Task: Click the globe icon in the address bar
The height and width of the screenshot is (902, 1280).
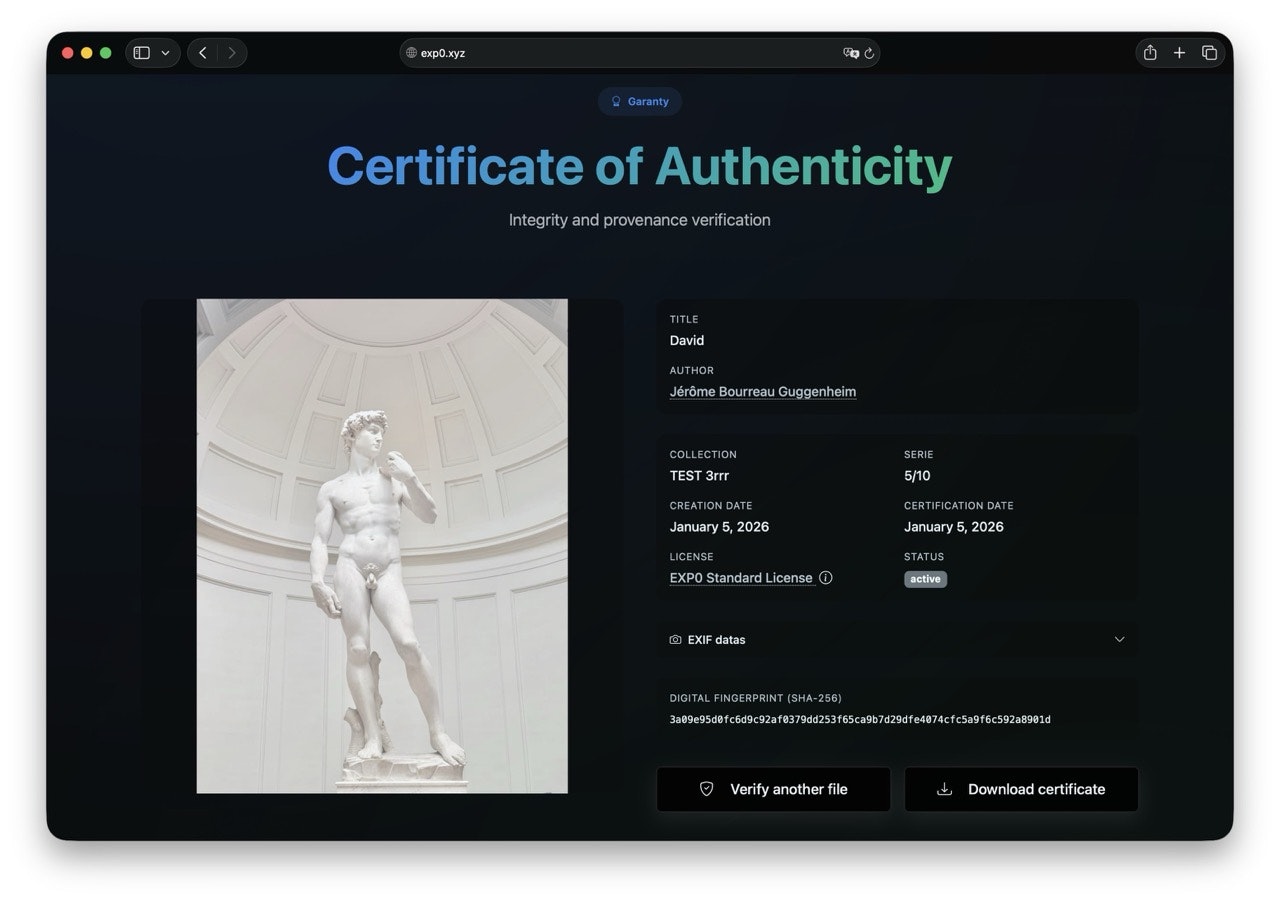Action: pos(411,53)
